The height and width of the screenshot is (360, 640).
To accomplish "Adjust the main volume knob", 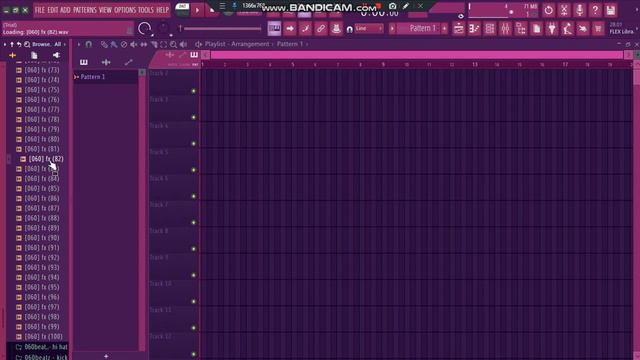I will pyautogui.click(x=144, y=29).
